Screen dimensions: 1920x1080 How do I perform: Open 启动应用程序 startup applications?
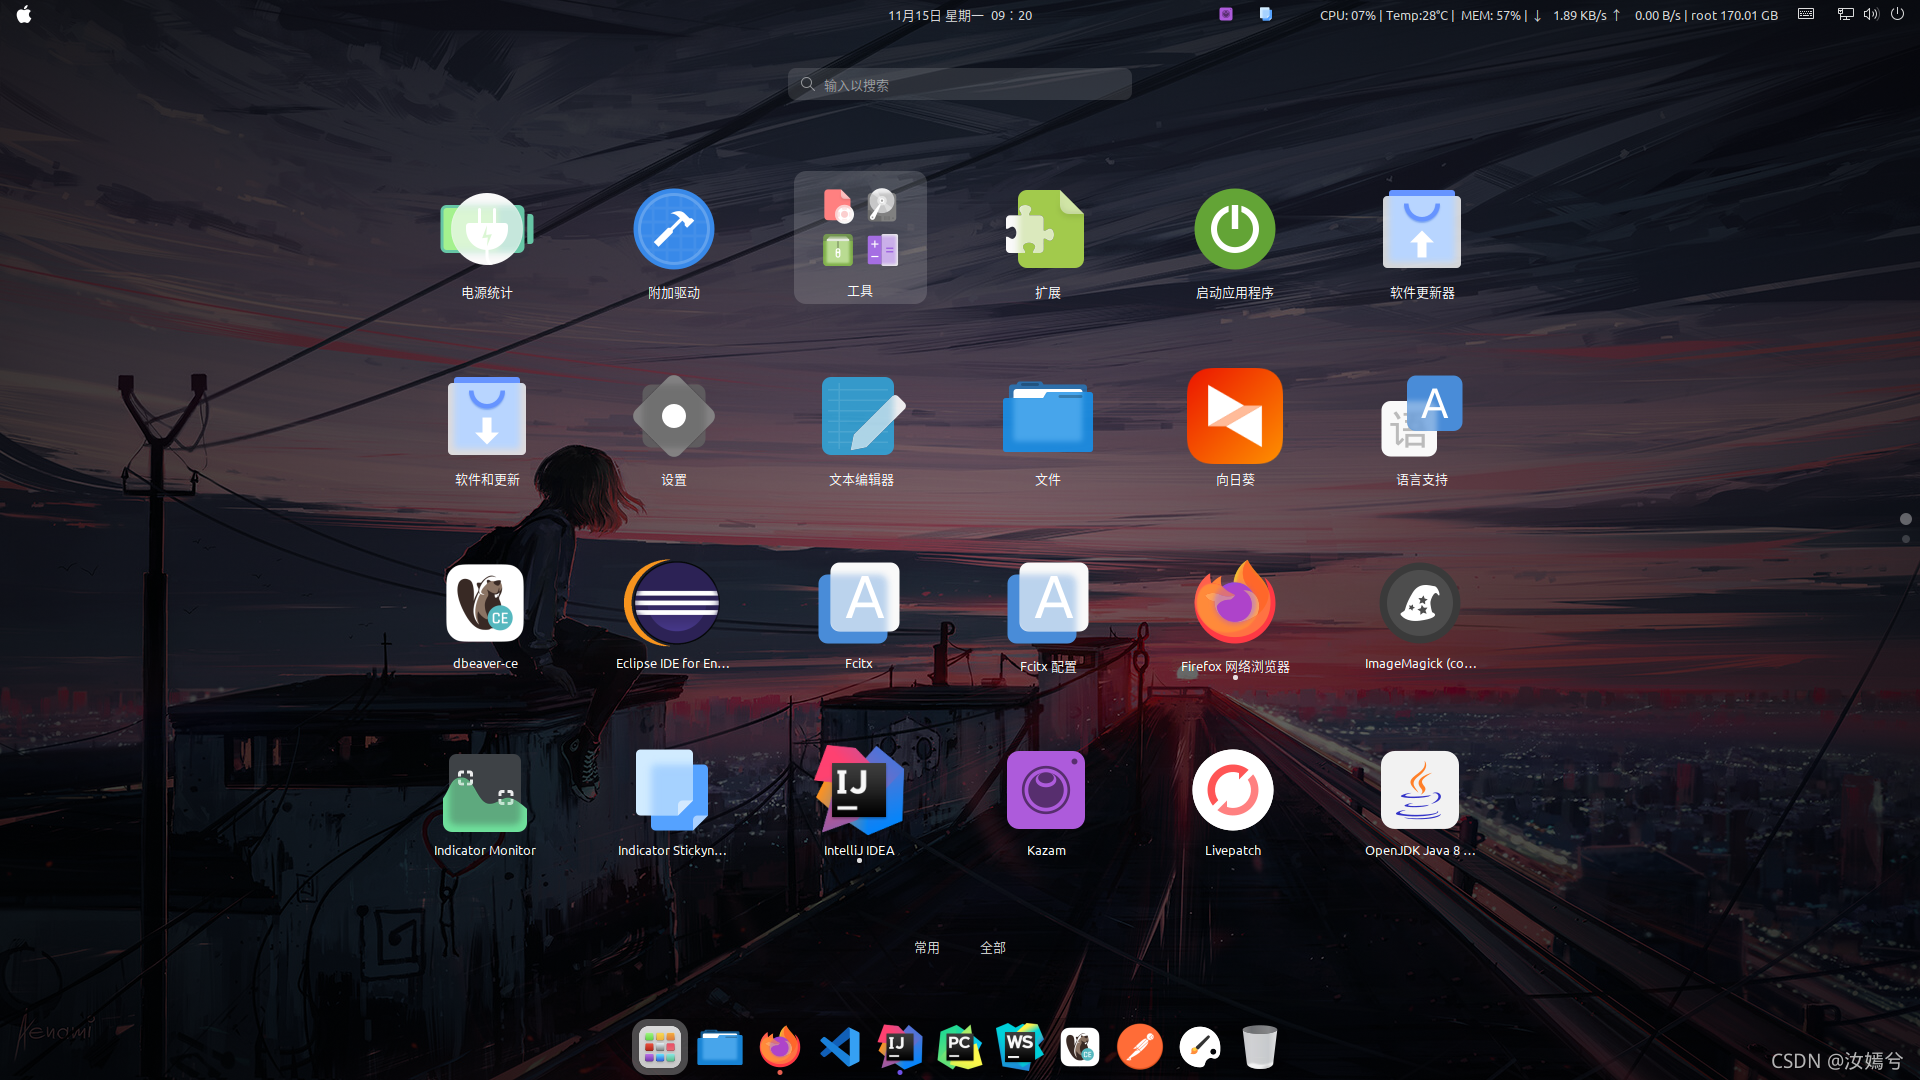(1235, 229)
